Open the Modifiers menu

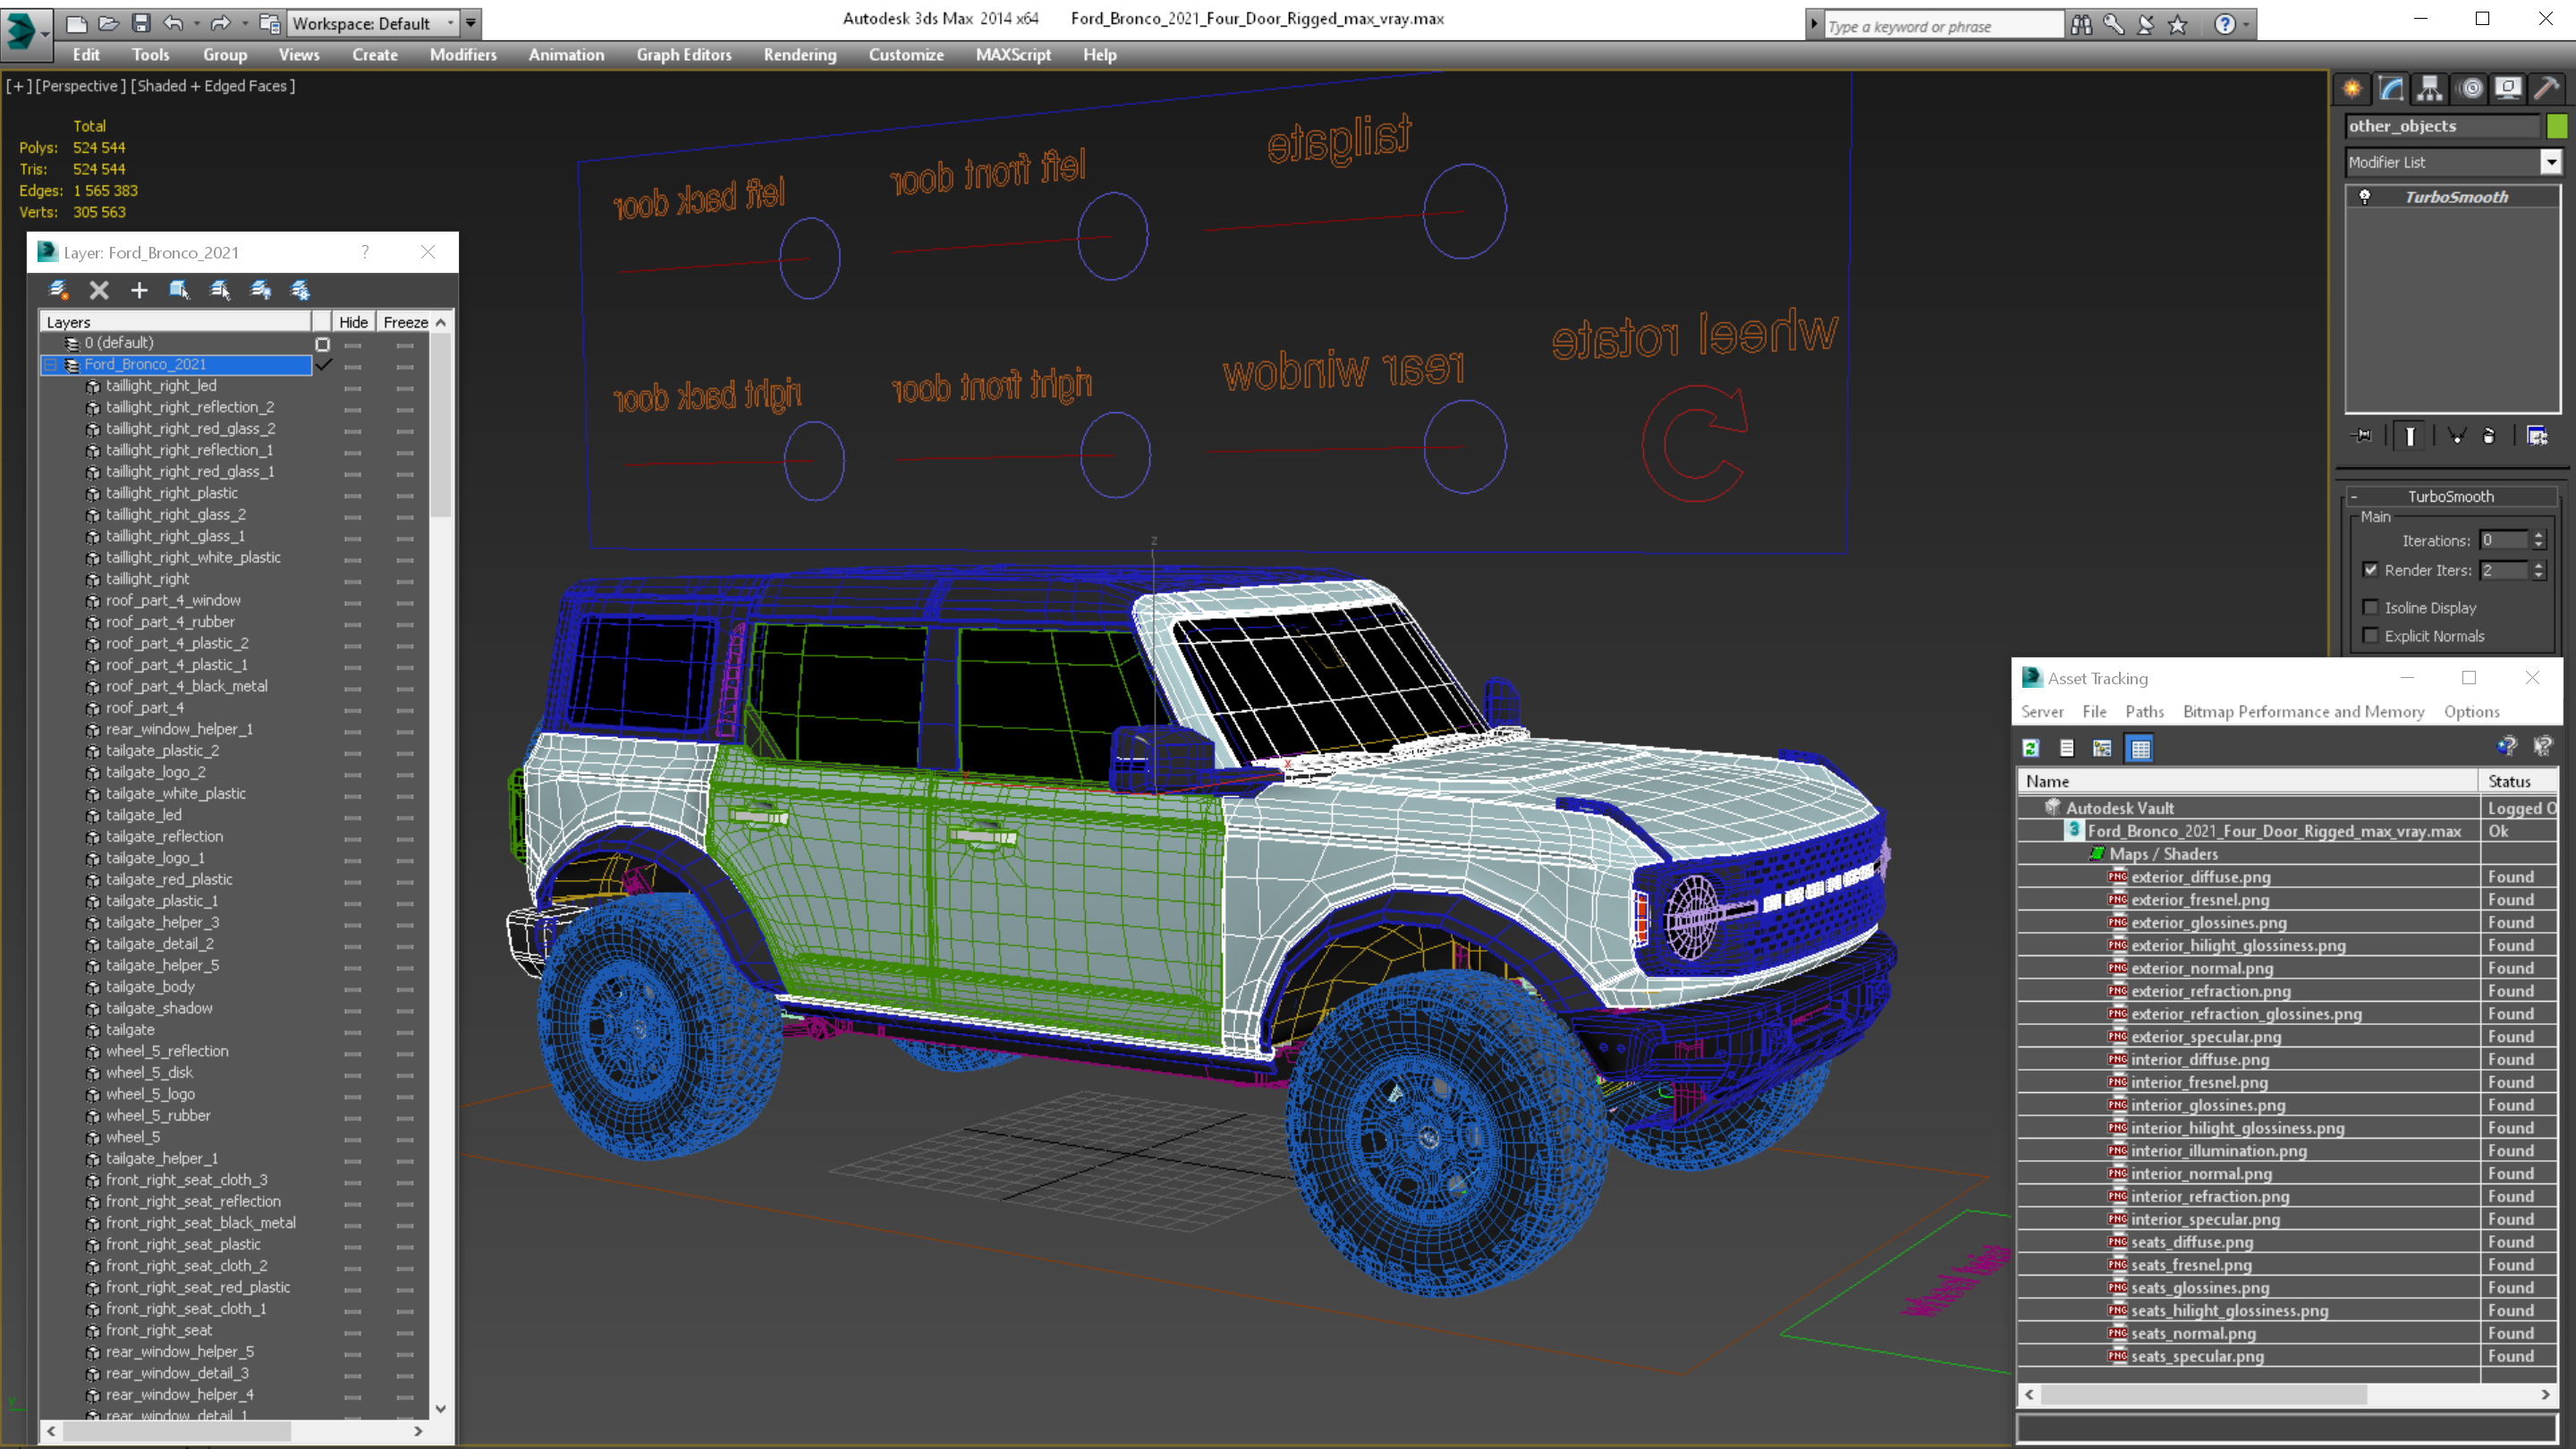coord(463,55)
